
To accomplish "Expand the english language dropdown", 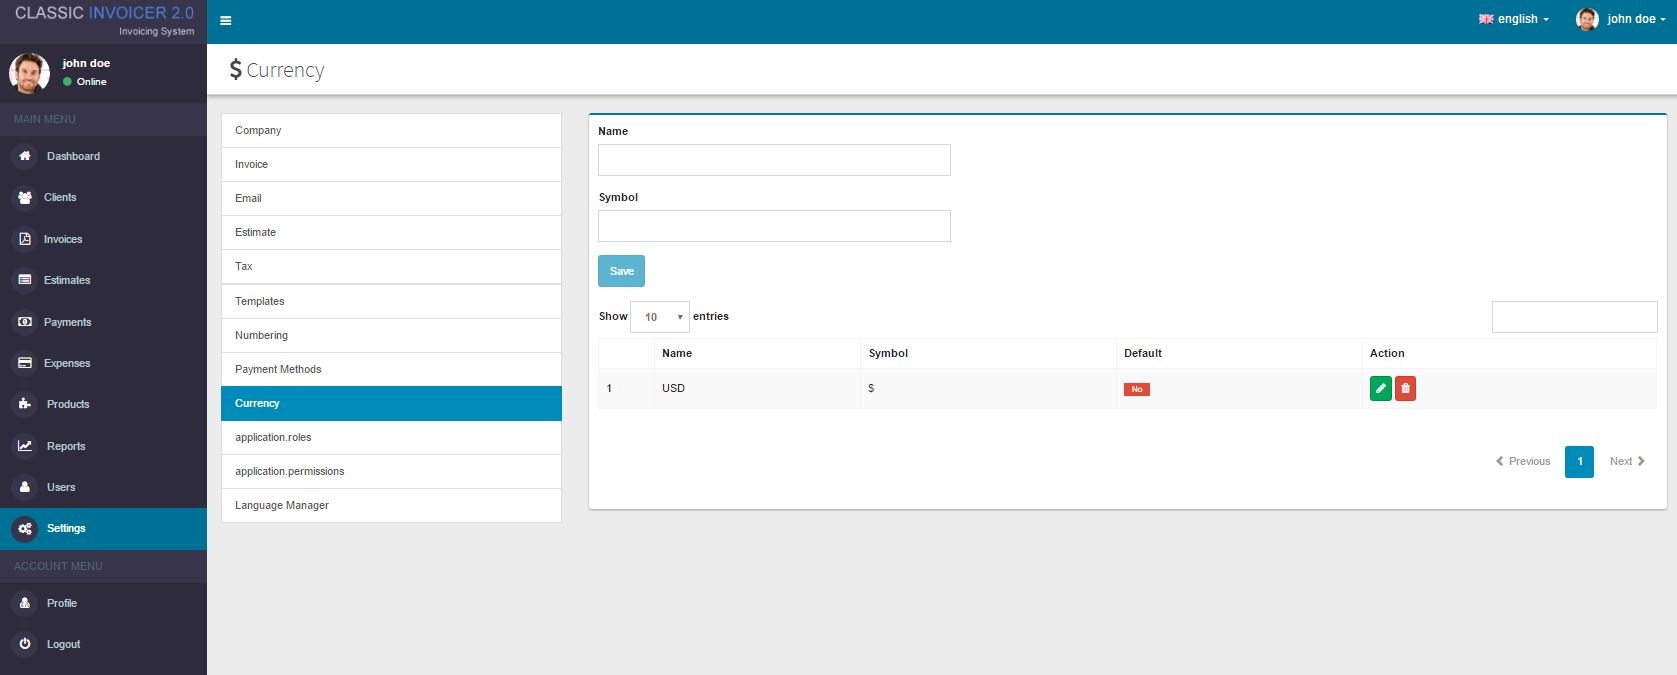I will click(x=1513, y=19).
